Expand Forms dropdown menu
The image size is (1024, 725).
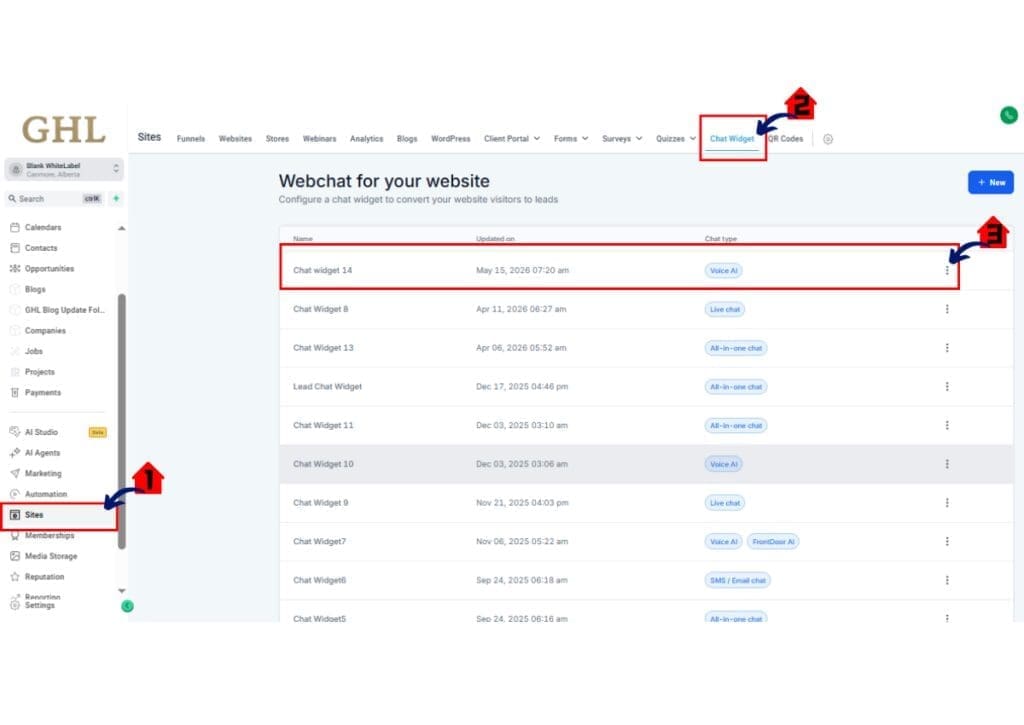click(x=571, y=138)
